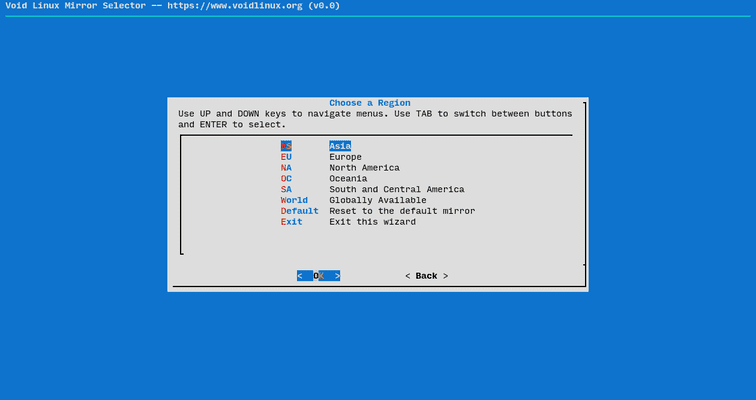Image resolution: width=756 pixels, height=400 pixels.
Task: Choose the Oceania description
Action: pyautogui.click(x=348, y=179)
